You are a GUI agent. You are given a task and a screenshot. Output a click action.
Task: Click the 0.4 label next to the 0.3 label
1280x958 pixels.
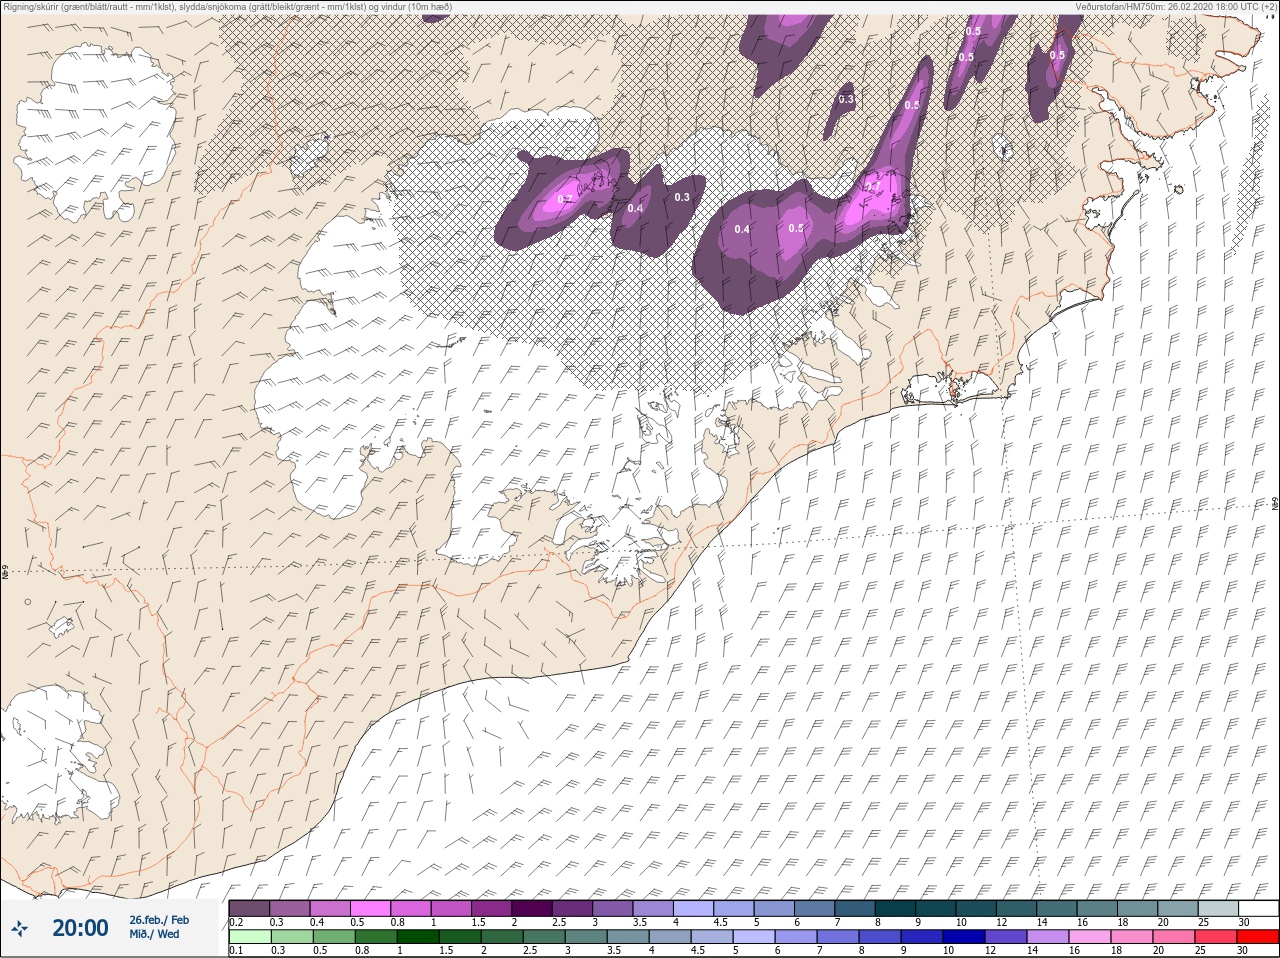pyautogui.click(x=635, y=208)
